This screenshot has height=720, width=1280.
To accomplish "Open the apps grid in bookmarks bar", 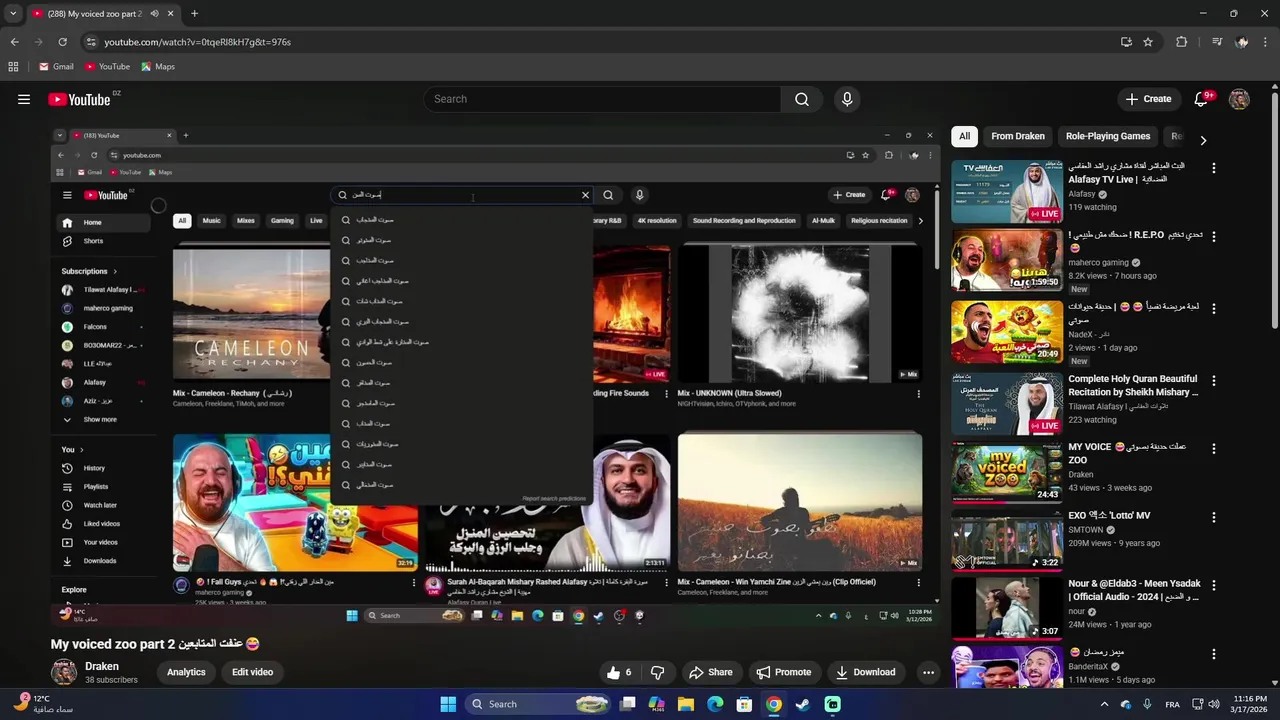I will tap(13, 67).
